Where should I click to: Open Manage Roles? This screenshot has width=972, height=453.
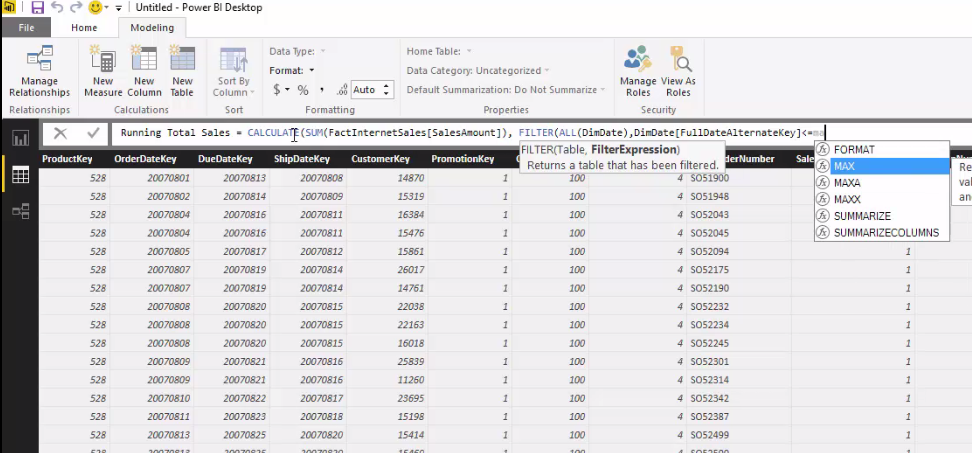638,71
